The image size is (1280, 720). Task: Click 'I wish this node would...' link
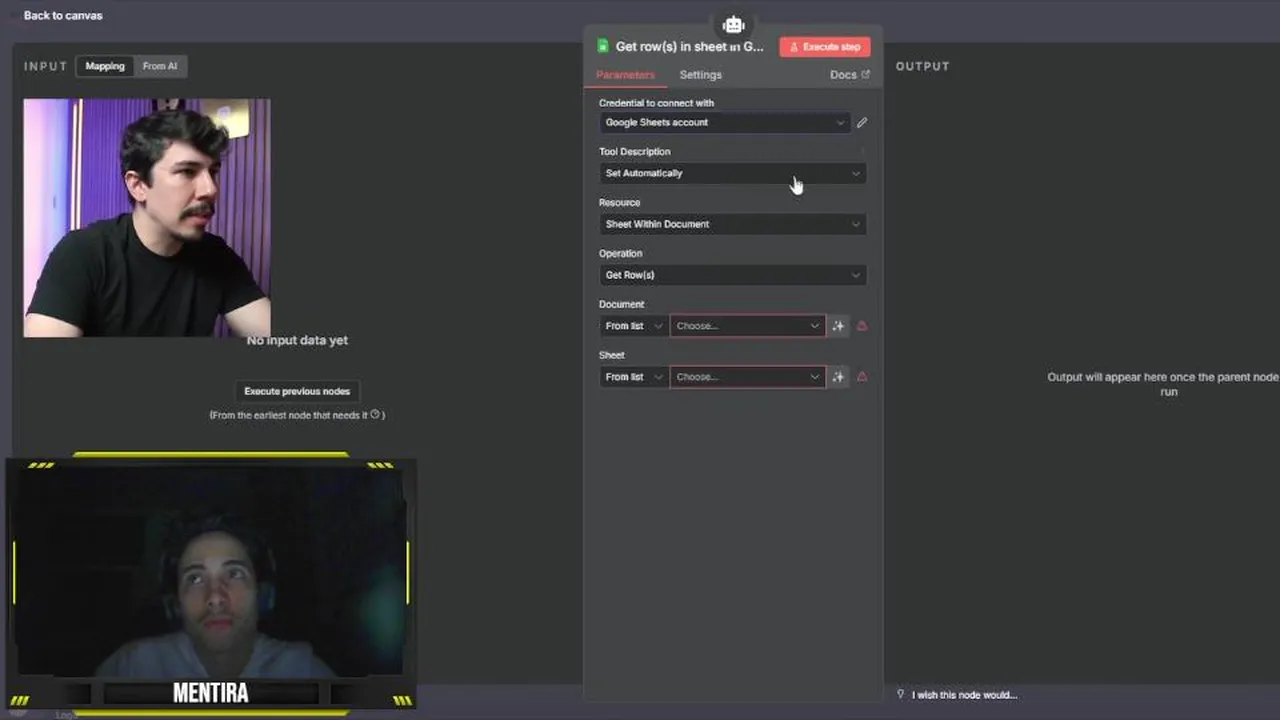[964, 695]
